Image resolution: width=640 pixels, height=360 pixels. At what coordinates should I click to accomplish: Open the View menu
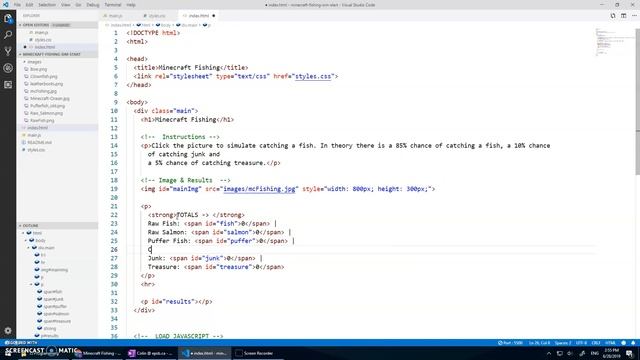[x=65, y=5]
